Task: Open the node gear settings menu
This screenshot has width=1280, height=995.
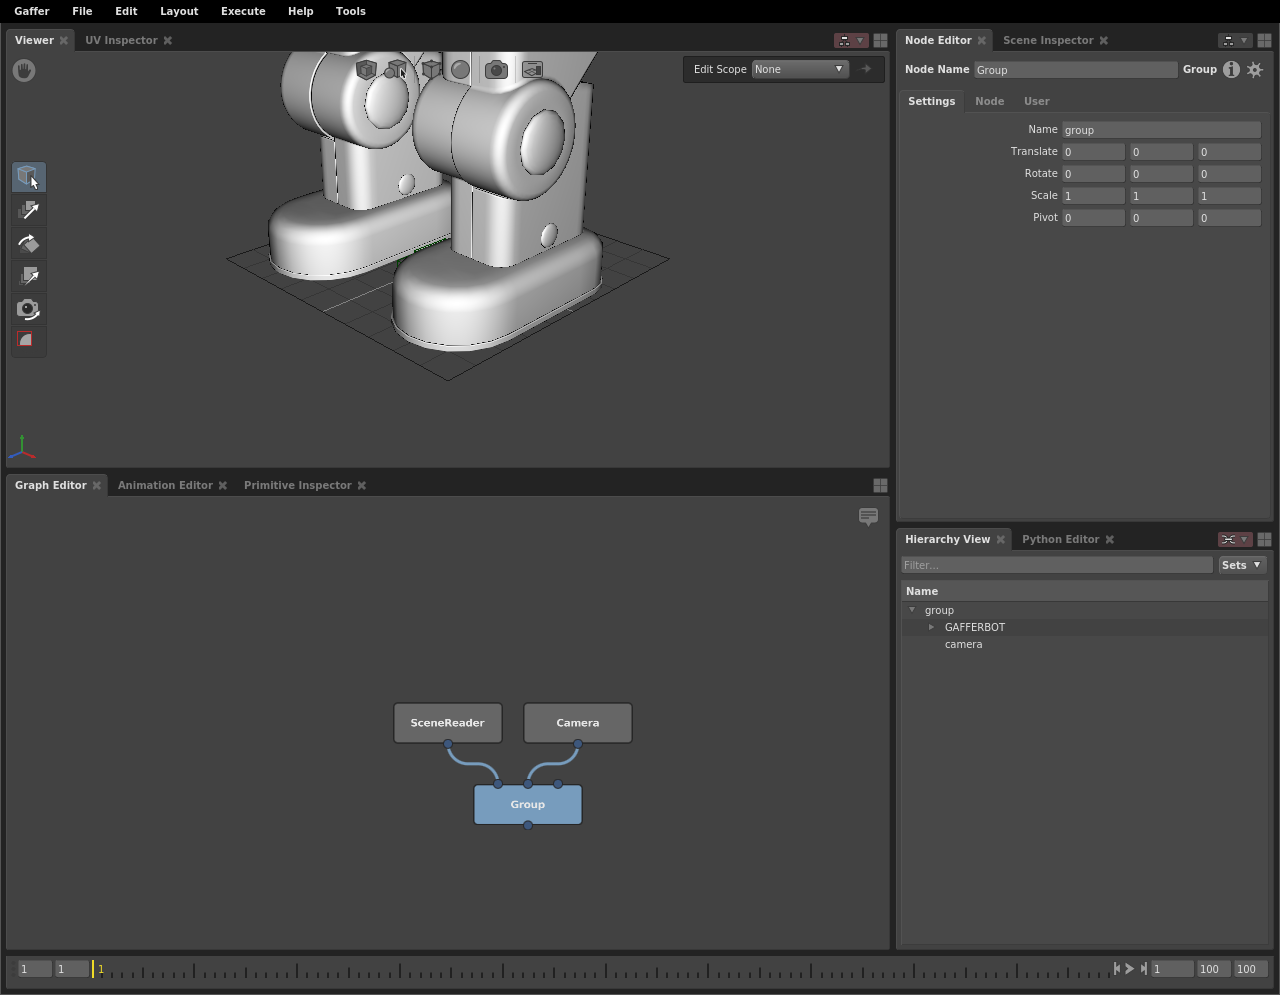Action: (1255, 69)
